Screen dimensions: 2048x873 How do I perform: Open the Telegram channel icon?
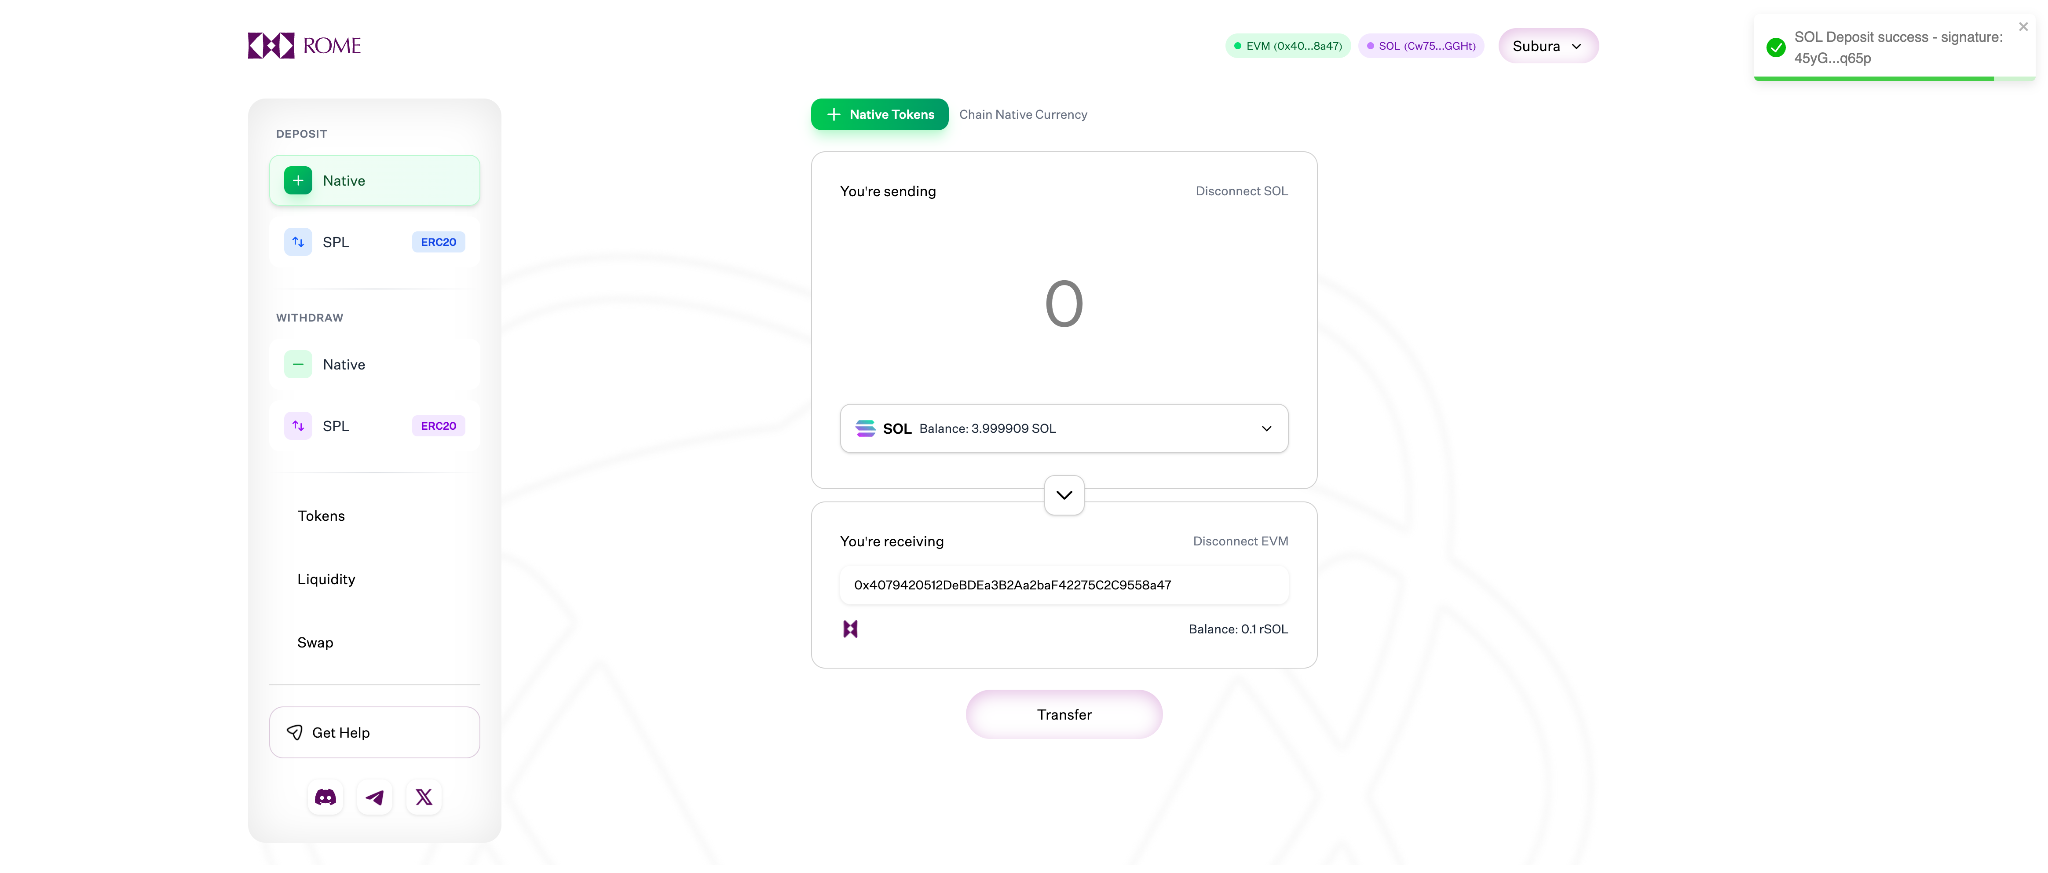375,798
